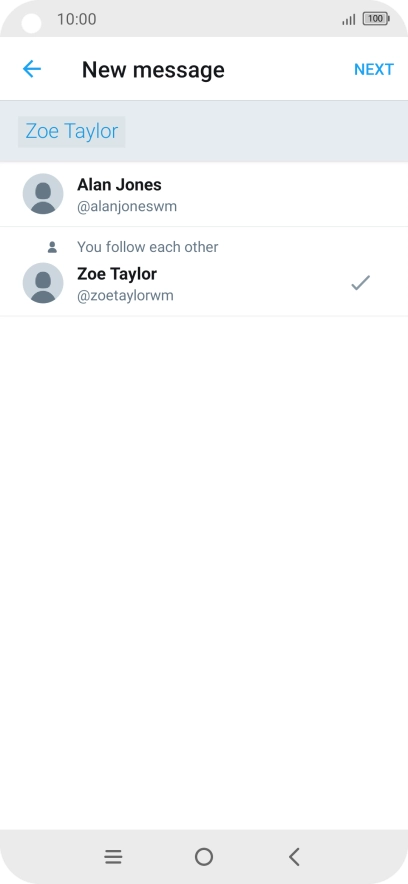Click the recipient search field area
The image size is (408, 884).
[204, 131]
